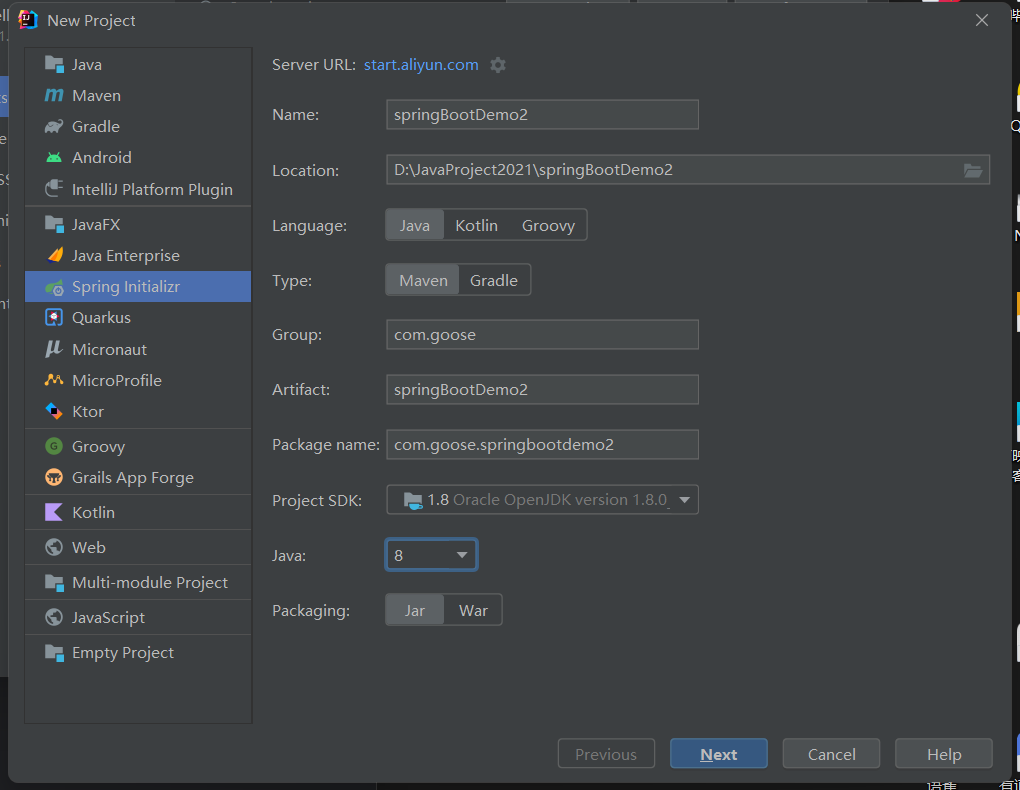Set language to Groovy
Viewport: 1020px width, 790px height.
[548, 225]
